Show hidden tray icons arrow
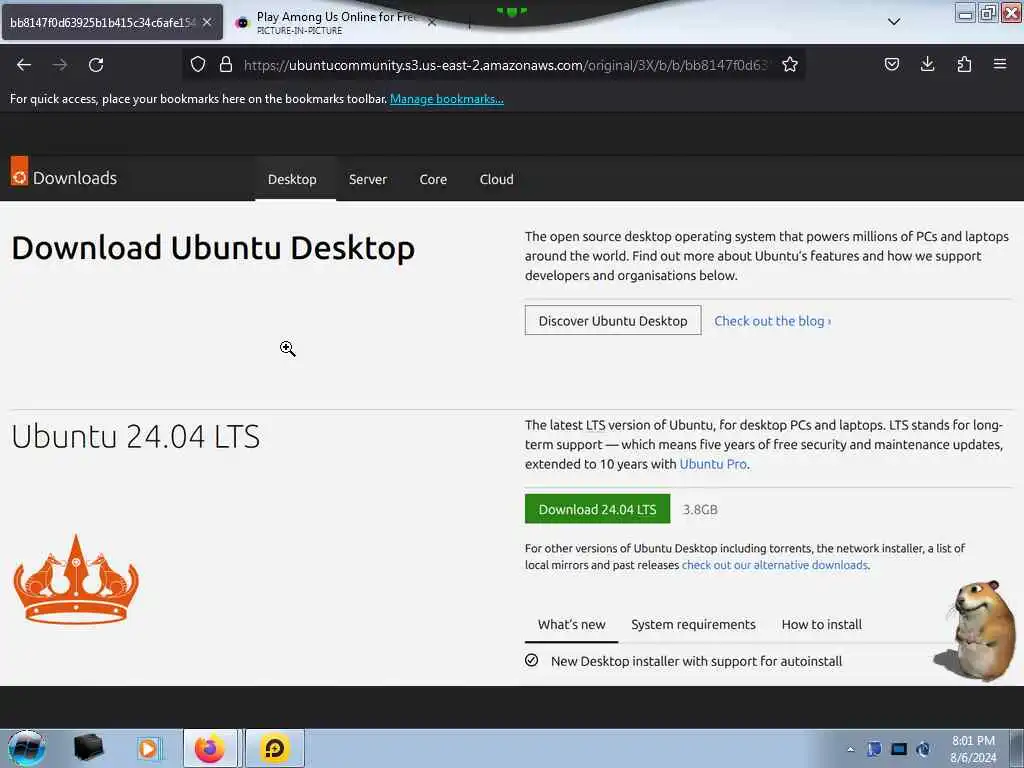 pyautogui.click(x=850, y=749)
